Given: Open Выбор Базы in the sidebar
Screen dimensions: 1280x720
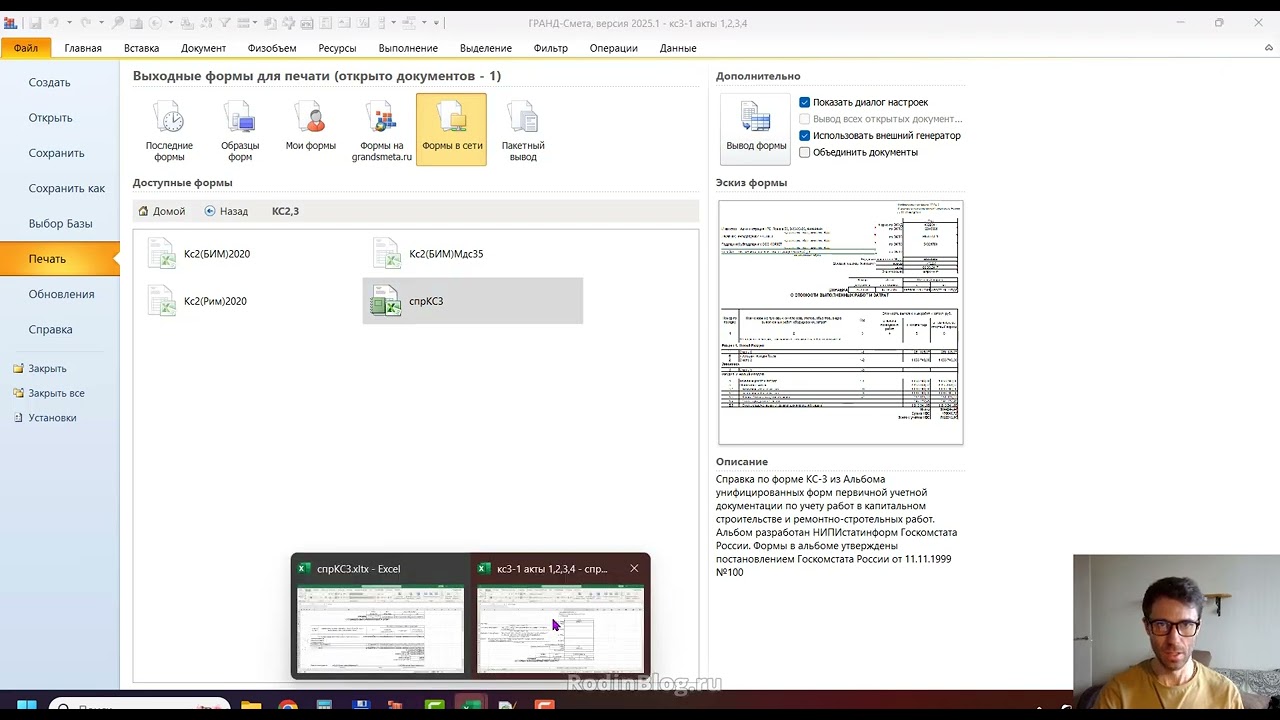Looking at the screenshot, I should (x=60, y=224).
